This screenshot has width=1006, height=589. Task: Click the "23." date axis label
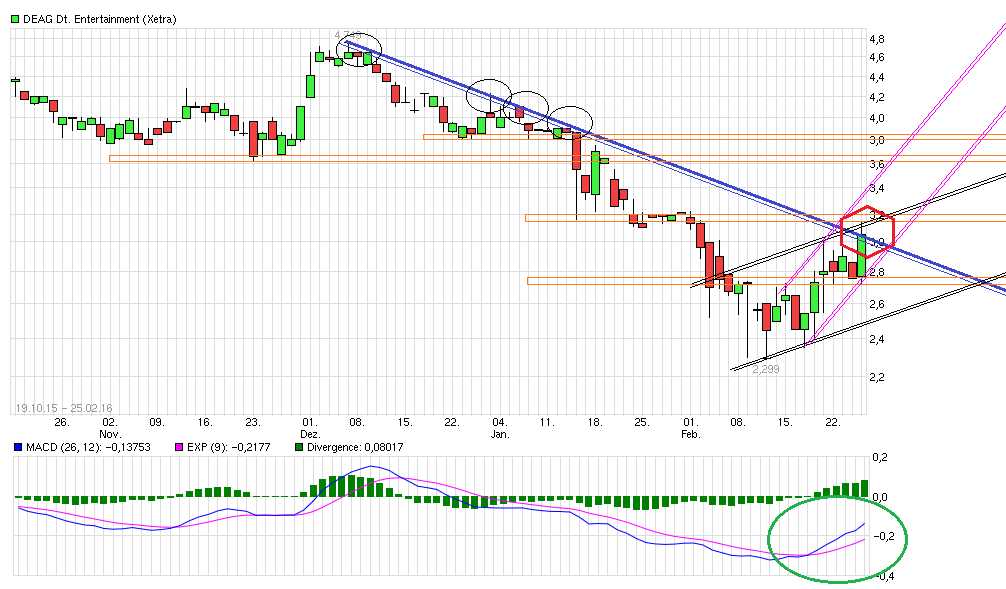point(253,422)
